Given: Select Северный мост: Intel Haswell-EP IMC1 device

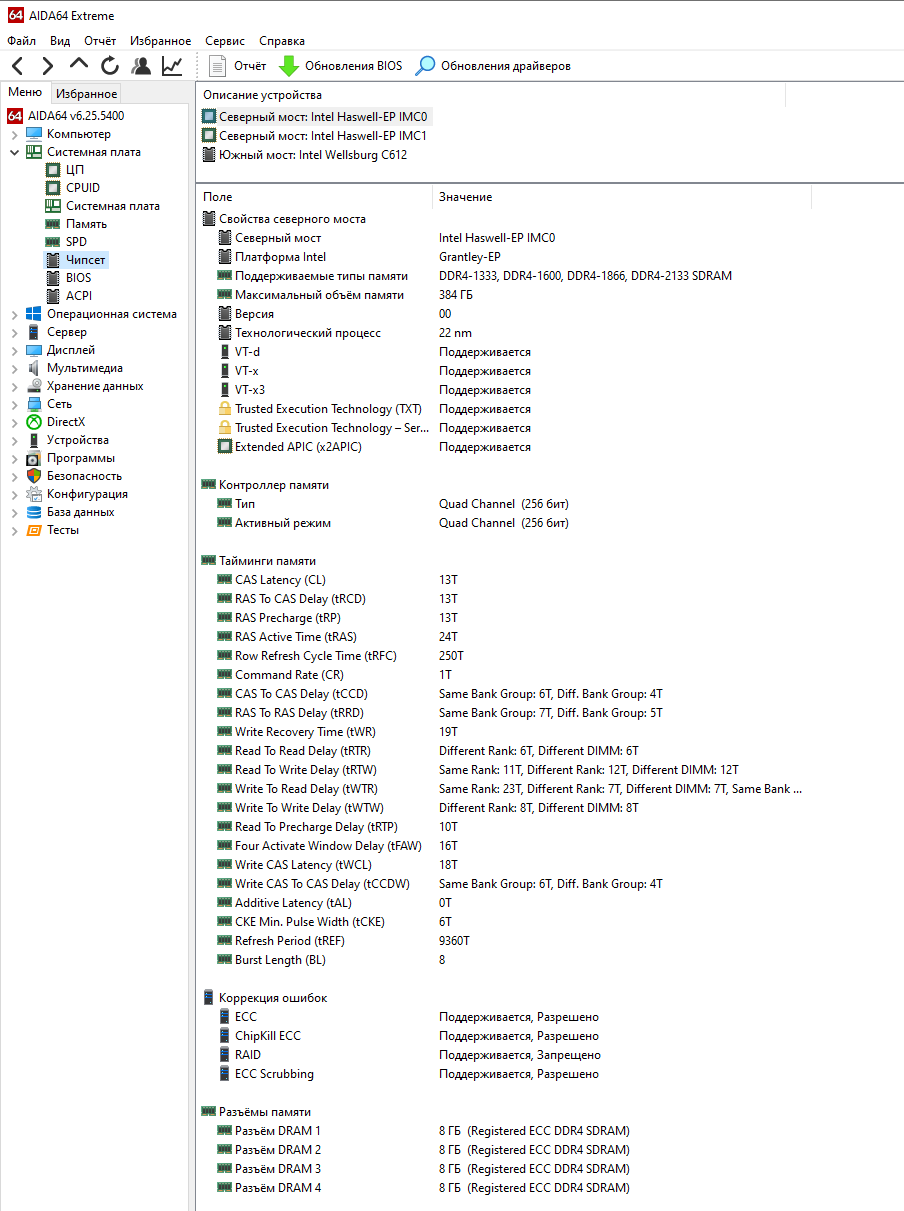Looking at the screenshot, I should click(323, 136).
